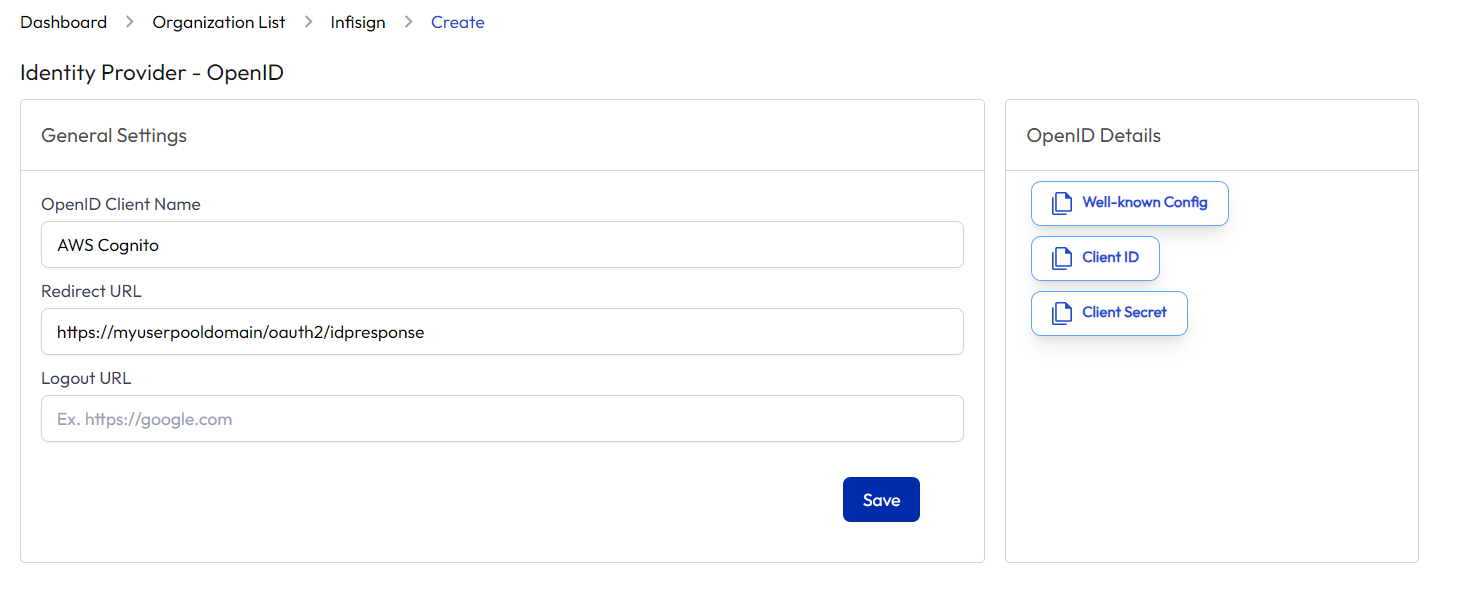Click chevron separator after Dashboard

point(130,22)
